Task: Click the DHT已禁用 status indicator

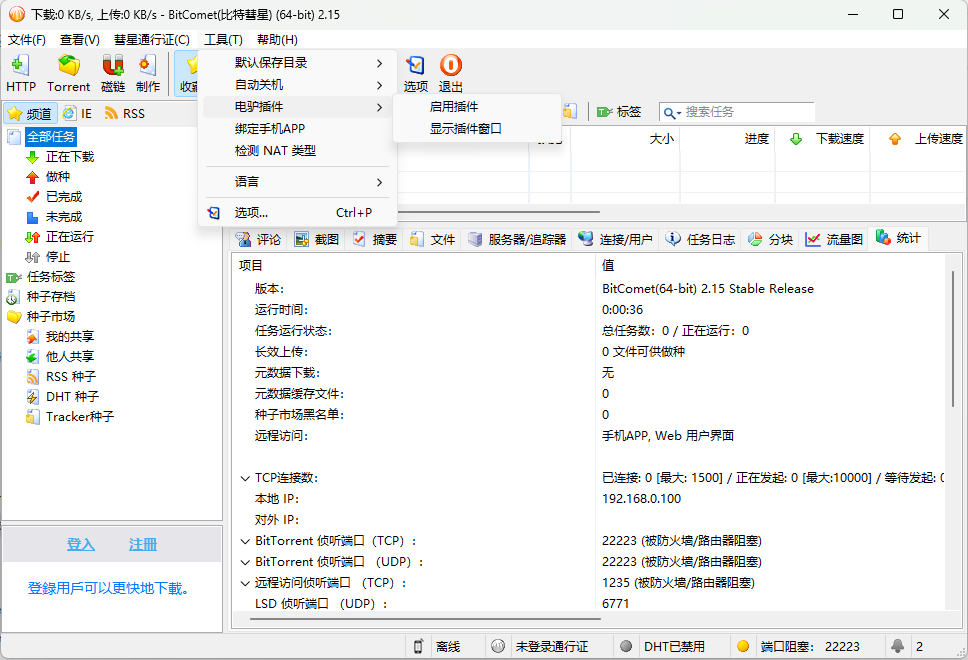Action: pos(662,646)
